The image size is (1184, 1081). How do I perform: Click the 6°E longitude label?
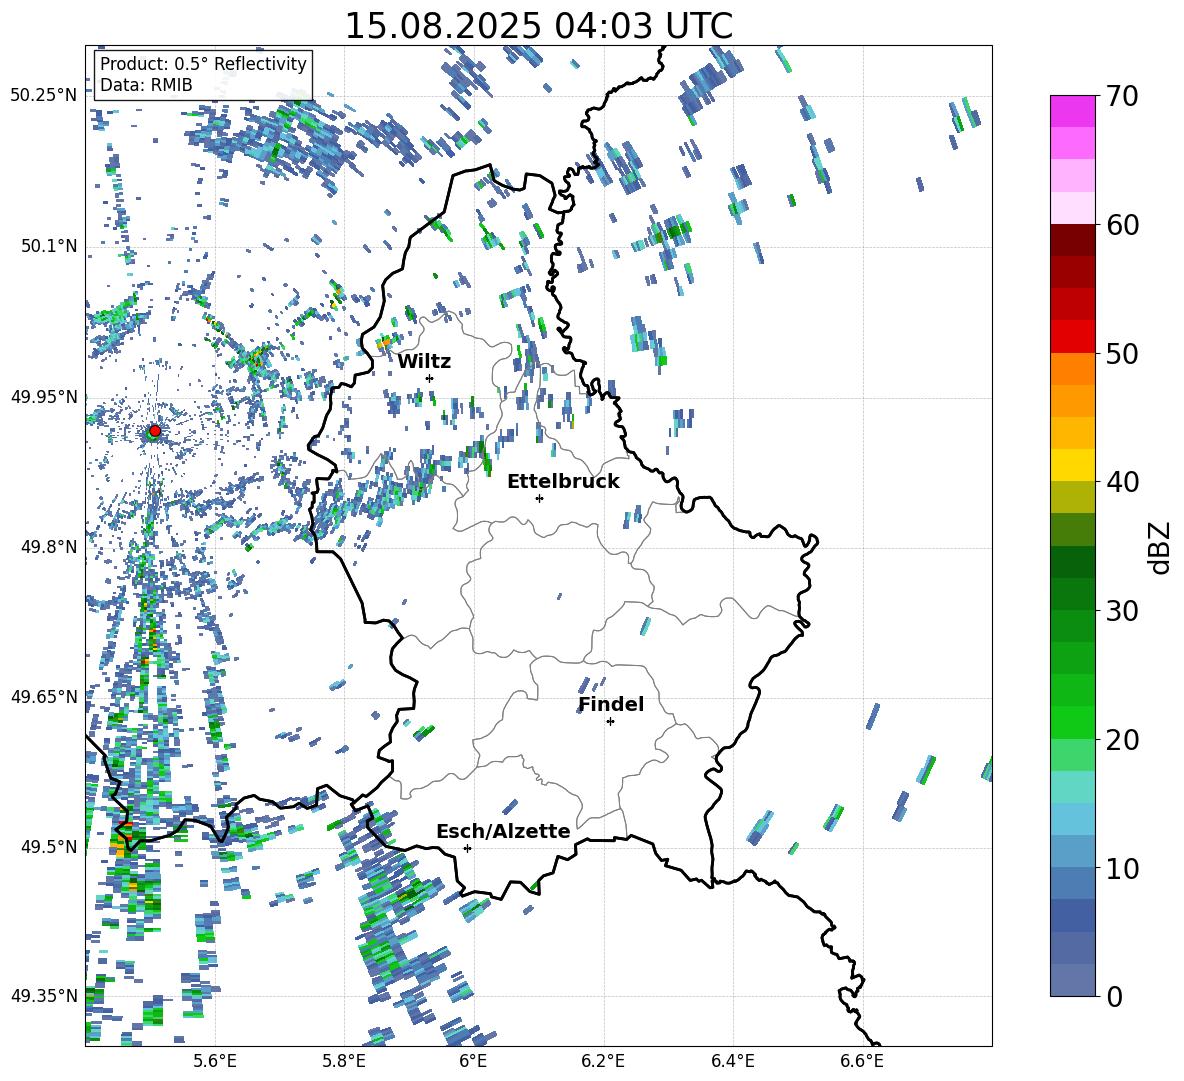pyautogui.click(x=473, y=1061)
